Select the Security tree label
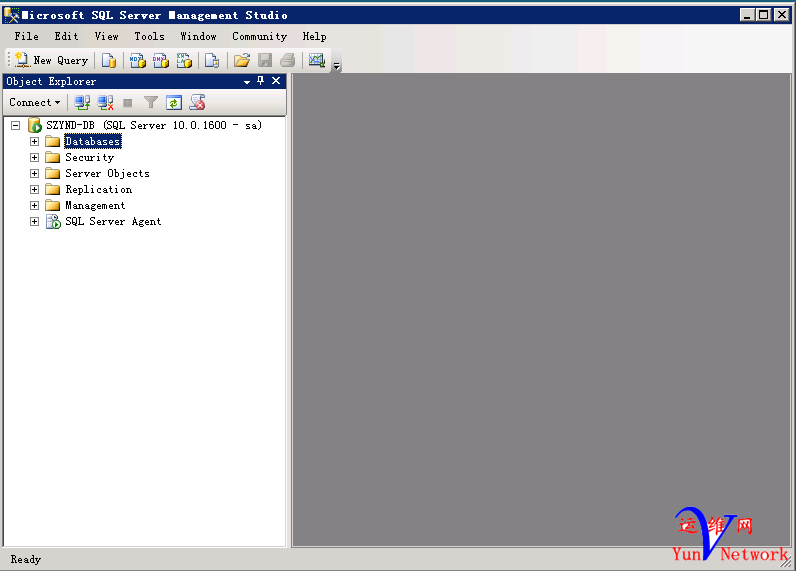 coord(89,157)
